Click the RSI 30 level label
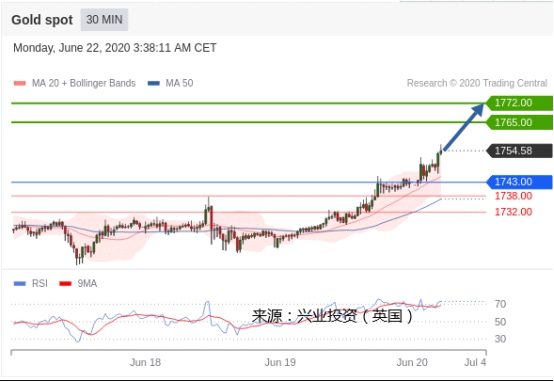The height and width of the screenshot is (382, 554). [500, 339]
